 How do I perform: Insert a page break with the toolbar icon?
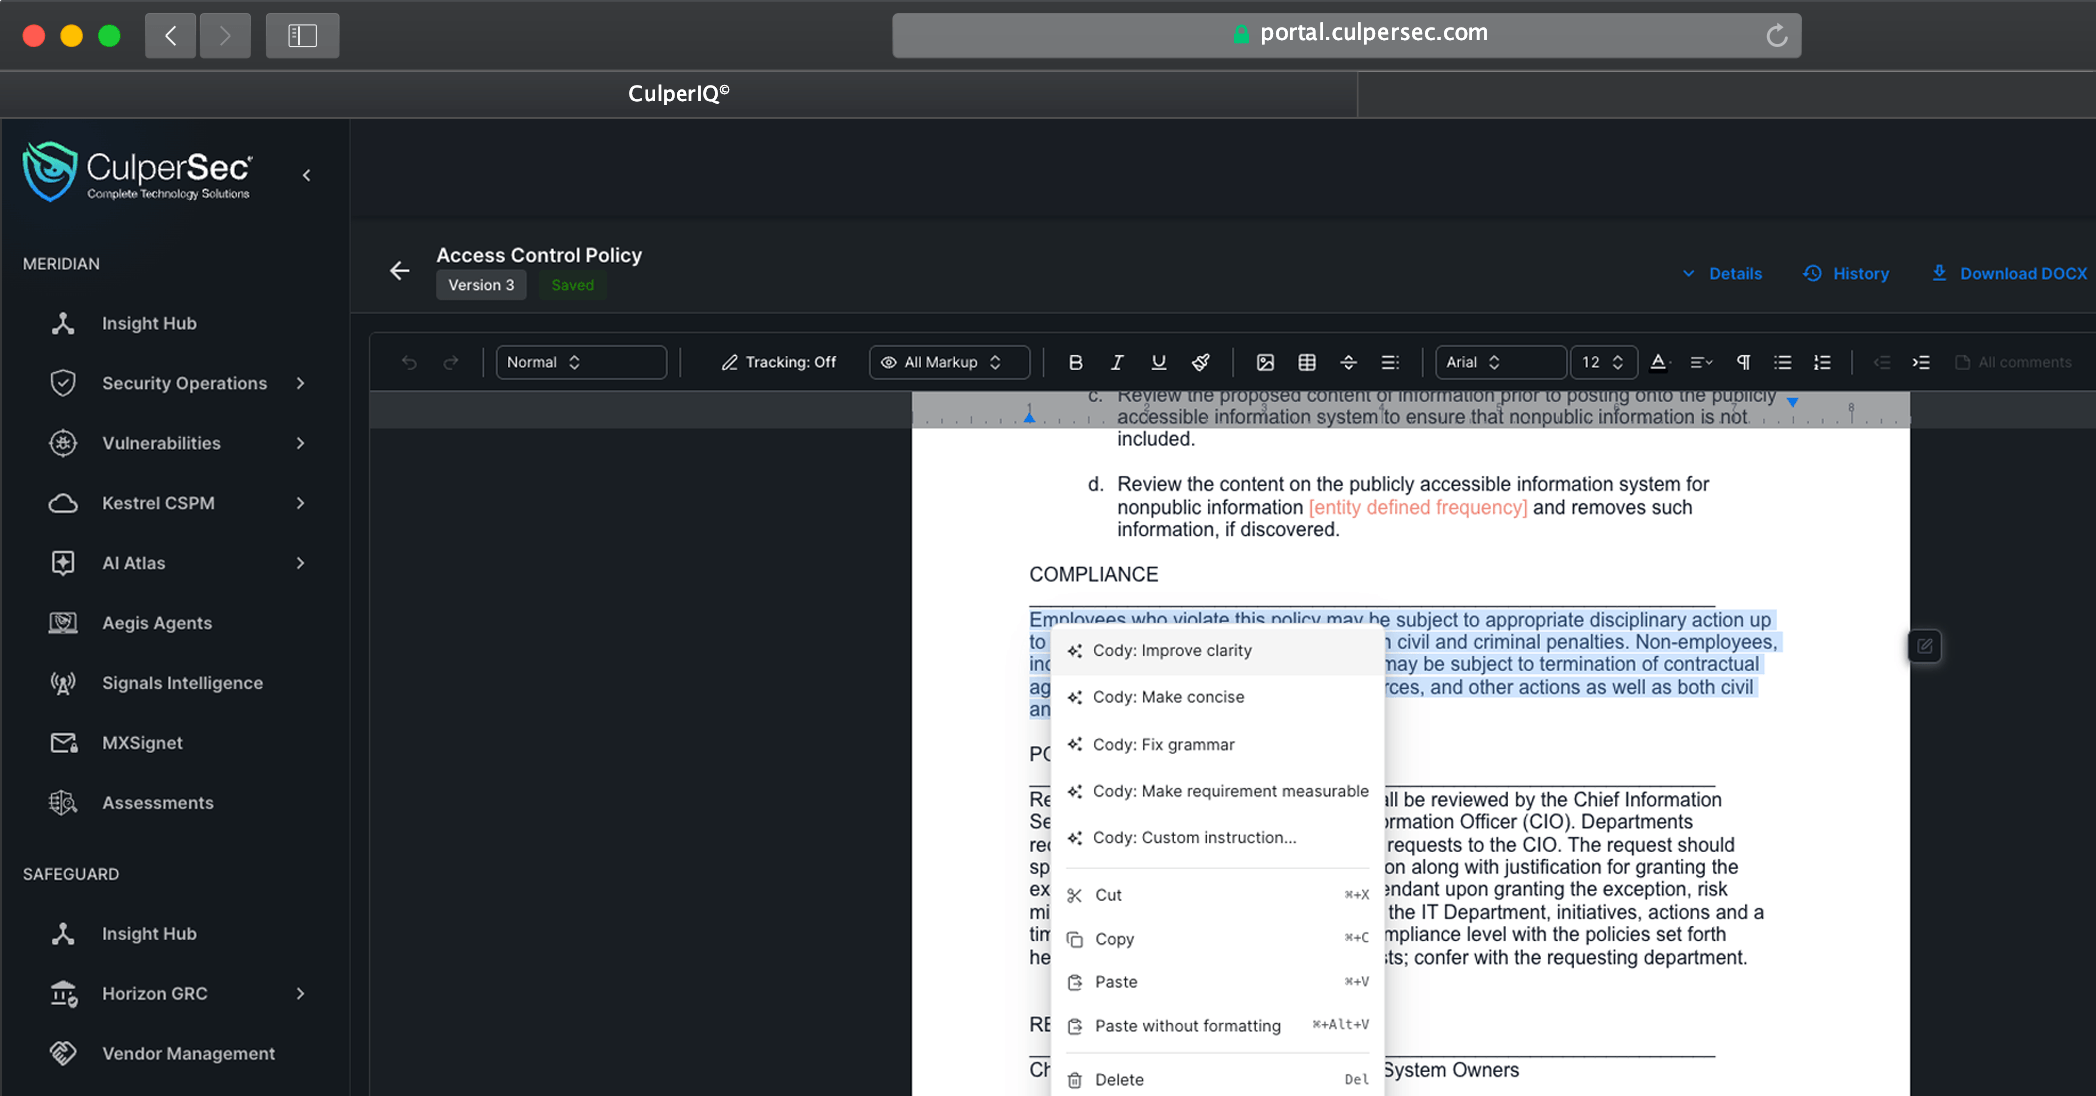(x=1348, y=362)
